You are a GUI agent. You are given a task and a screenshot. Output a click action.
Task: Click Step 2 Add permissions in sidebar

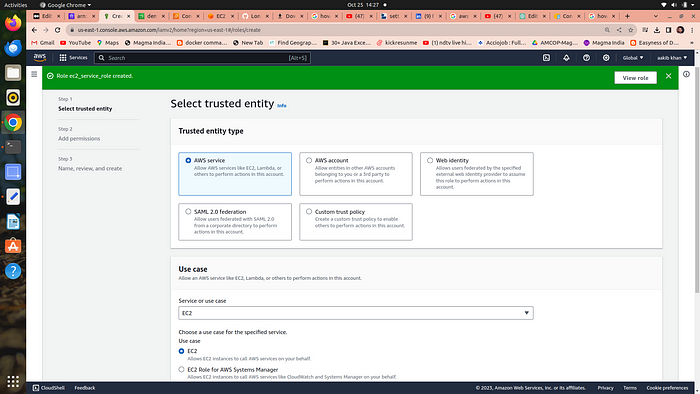pyautogui.click(x=79, y=138)
